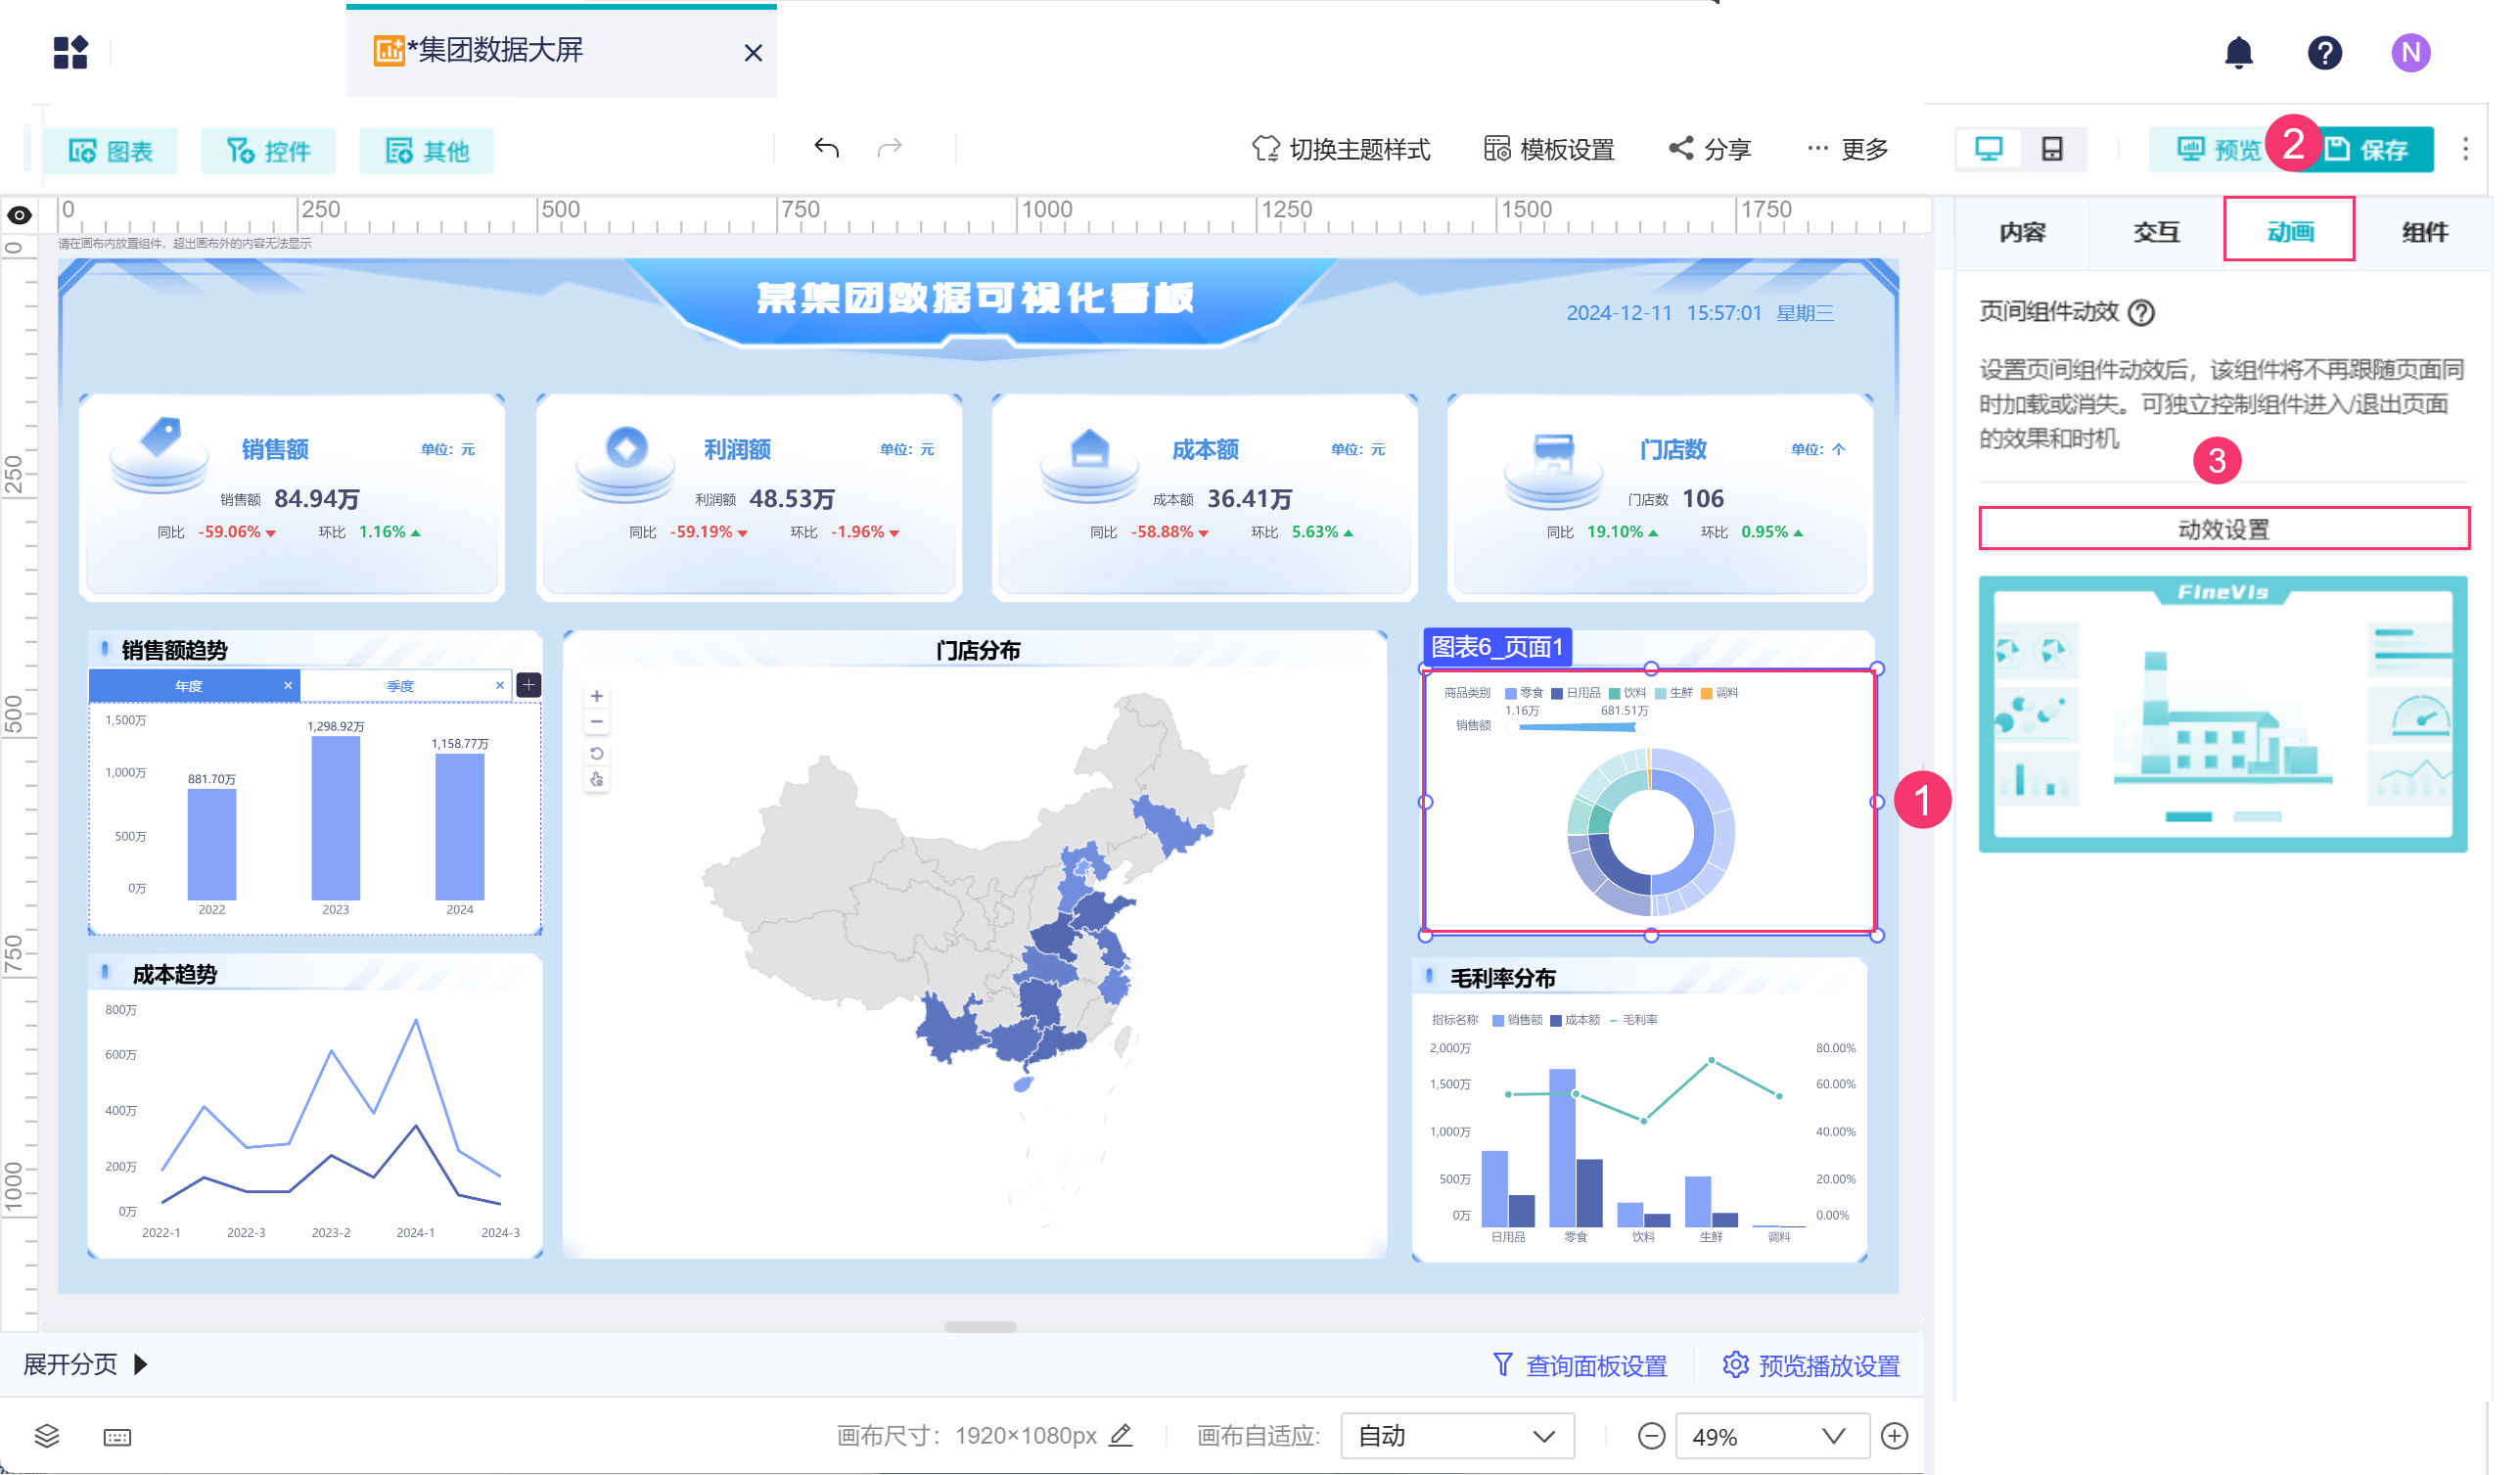Click the canvas horizontal scrollbar handle
Screen dimensions: 2520x1475
(979, 1327)
